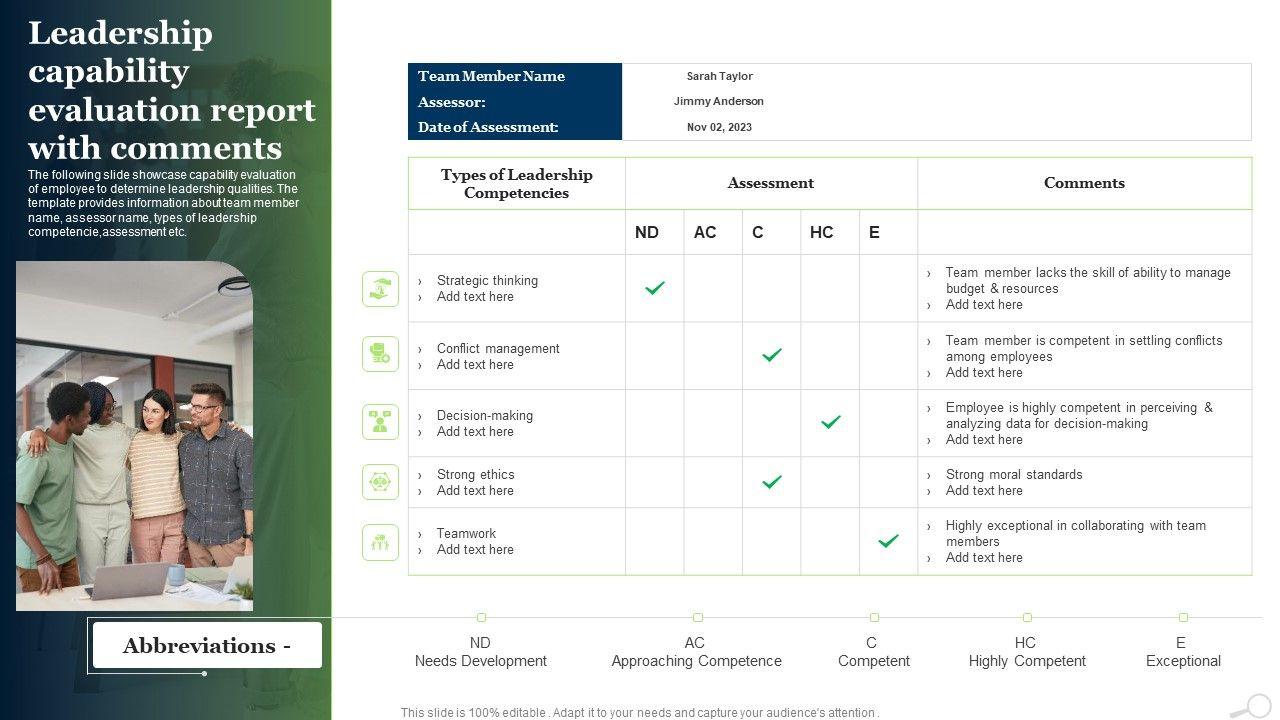1280x720 pixels.
Task: Click the 'Comments' column header
Action: (1084, 183)
